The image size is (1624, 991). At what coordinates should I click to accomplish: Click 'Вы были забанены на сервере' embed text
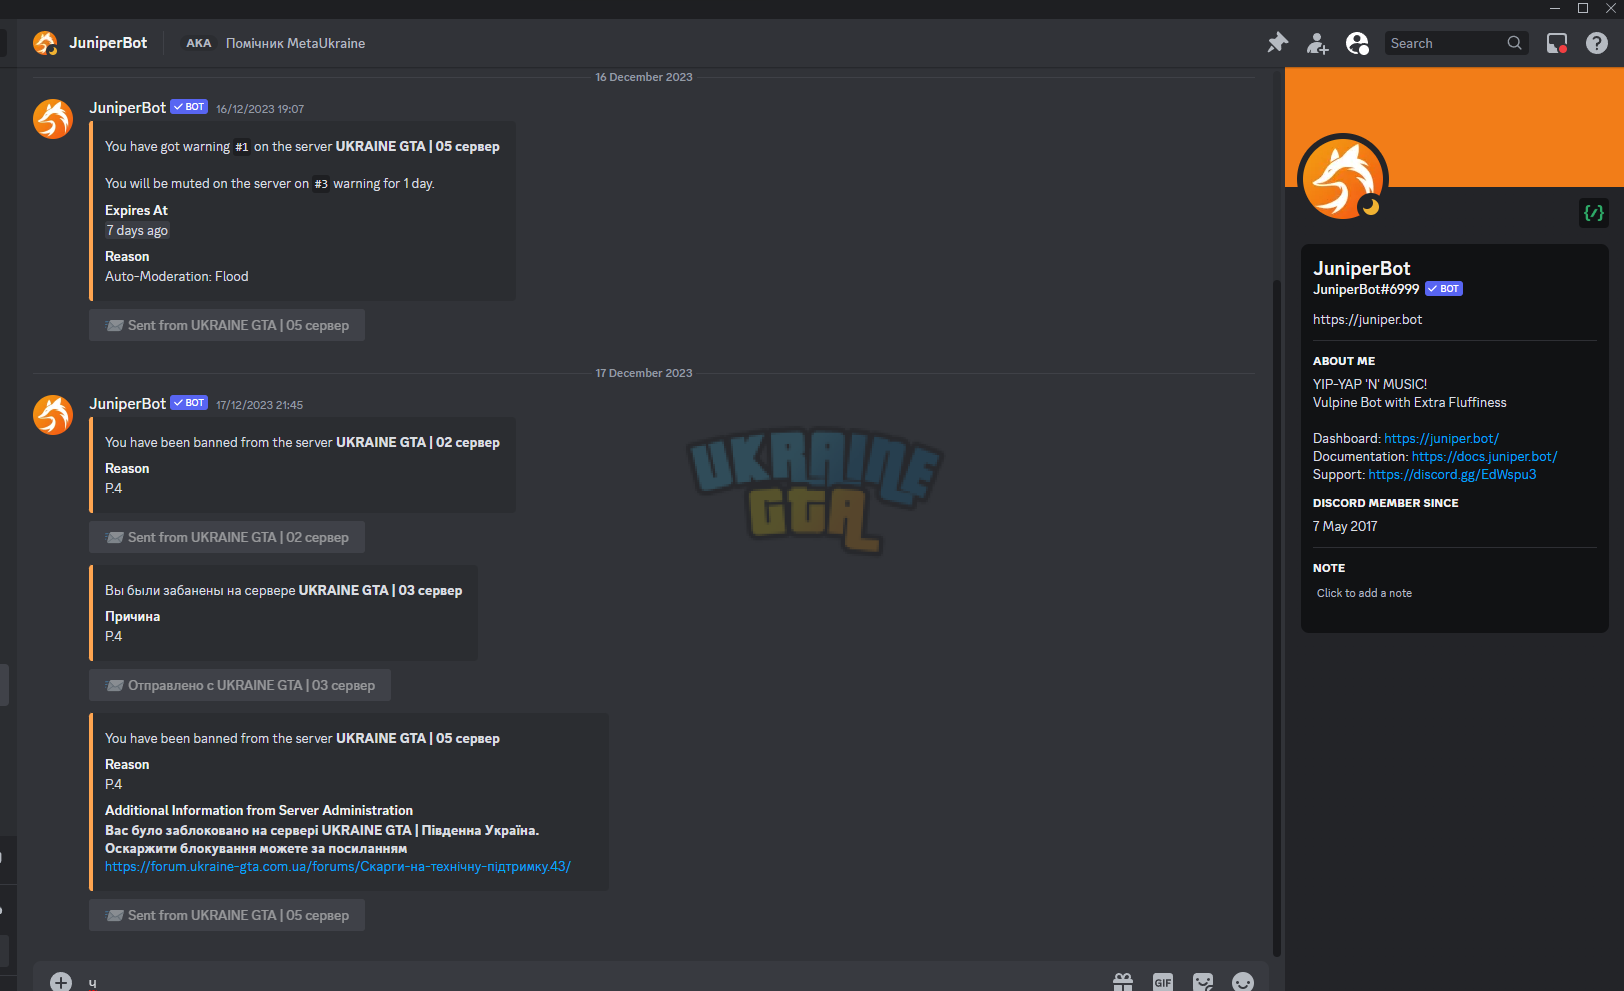[200, 591]
